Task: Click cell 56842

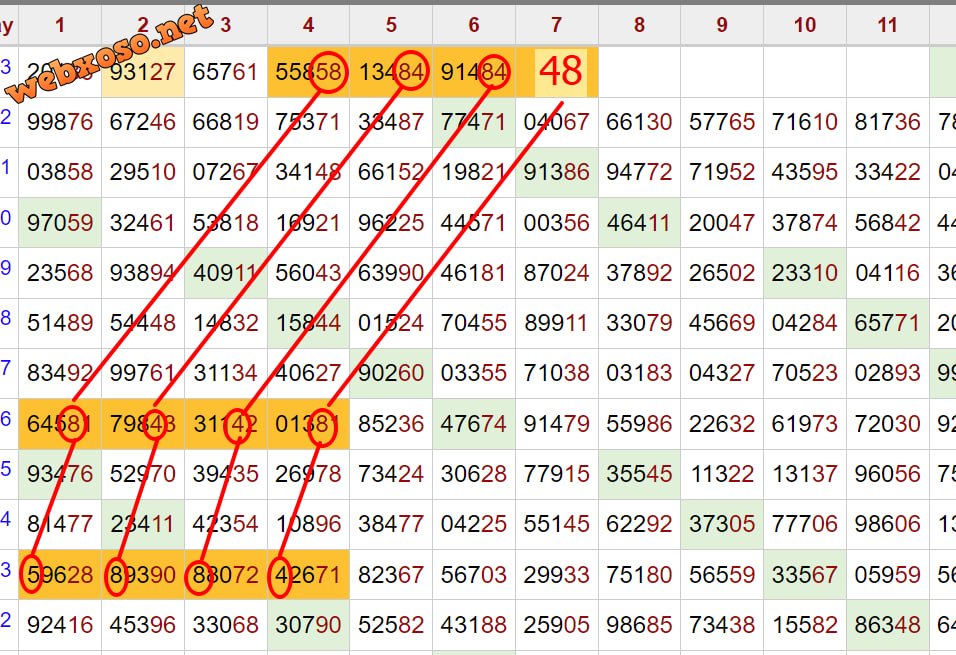Action: [887, 223]
